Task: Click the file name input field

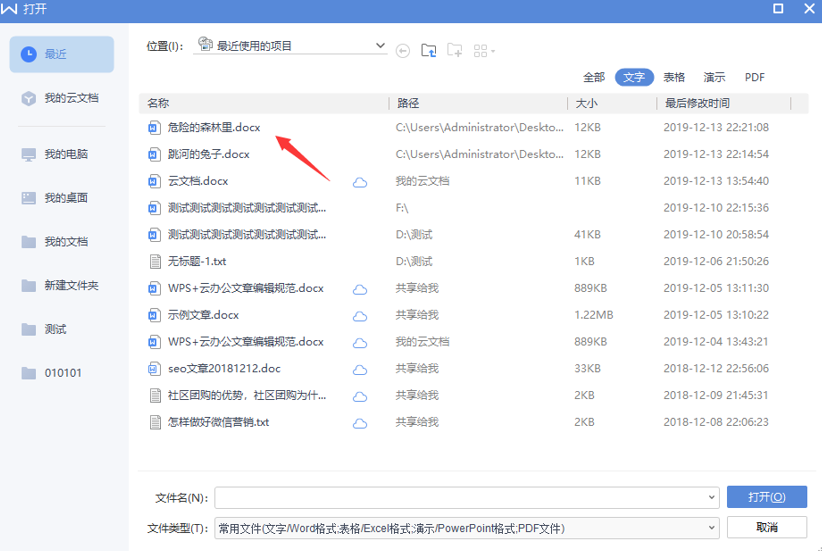Action: click(x=467, y=498)
